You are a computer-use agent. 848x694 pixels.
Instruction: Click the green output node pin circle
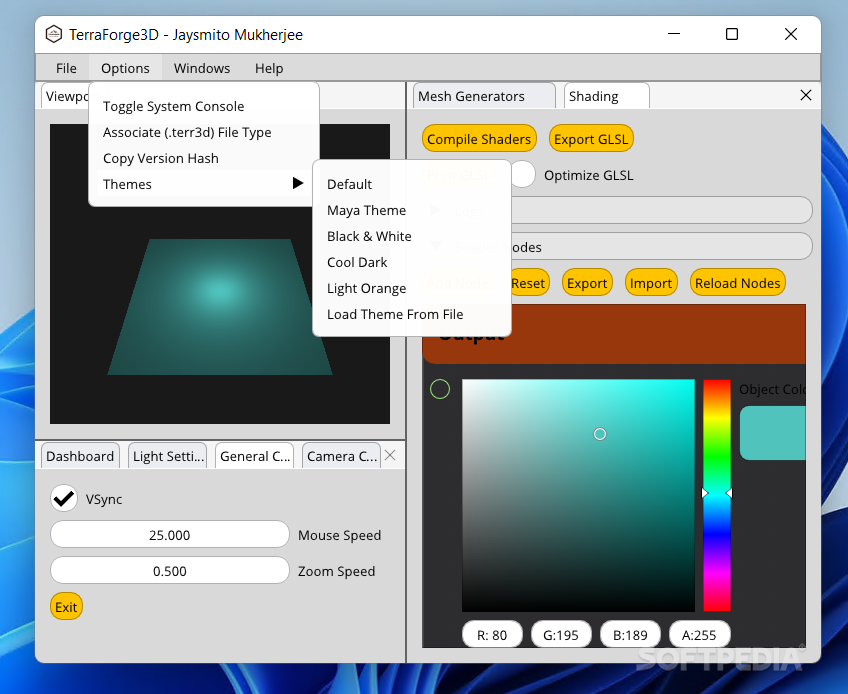click(440, 389)
